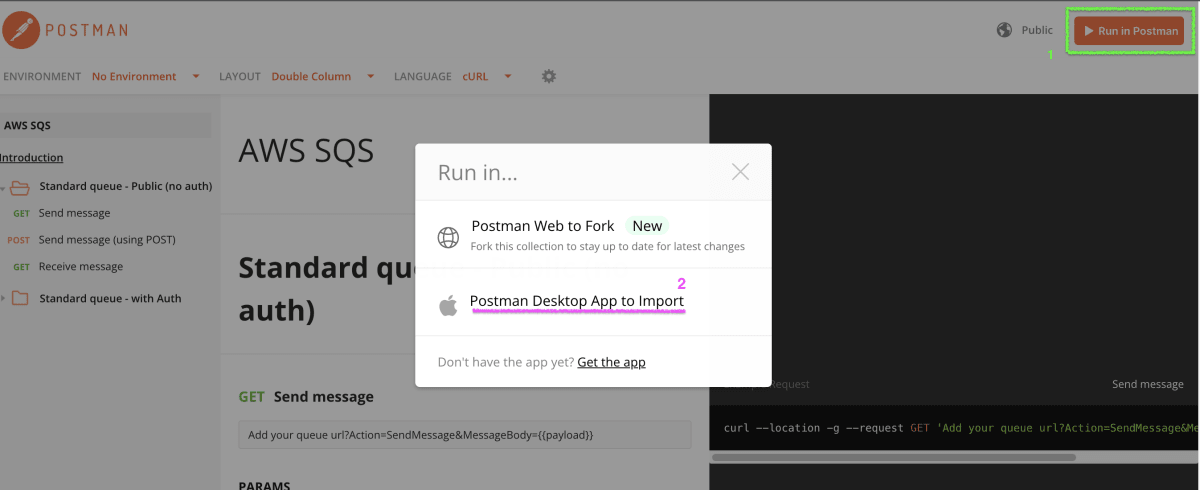Open the Language cURL dropdown
Image resolution: width=1200 pixels, height=490 pixels.
487,76
